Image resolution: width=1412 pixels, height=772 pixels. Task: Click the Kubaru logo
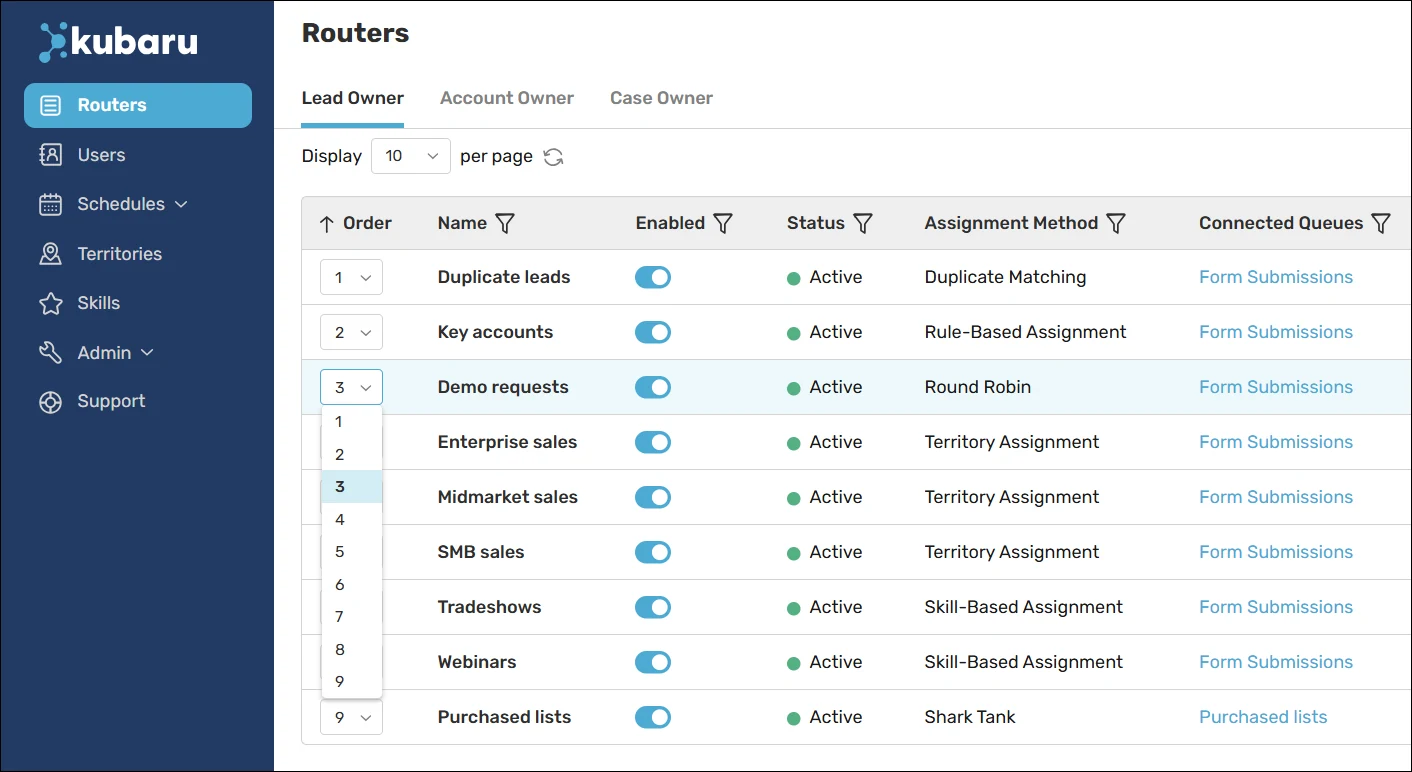[x=118, y=42]
